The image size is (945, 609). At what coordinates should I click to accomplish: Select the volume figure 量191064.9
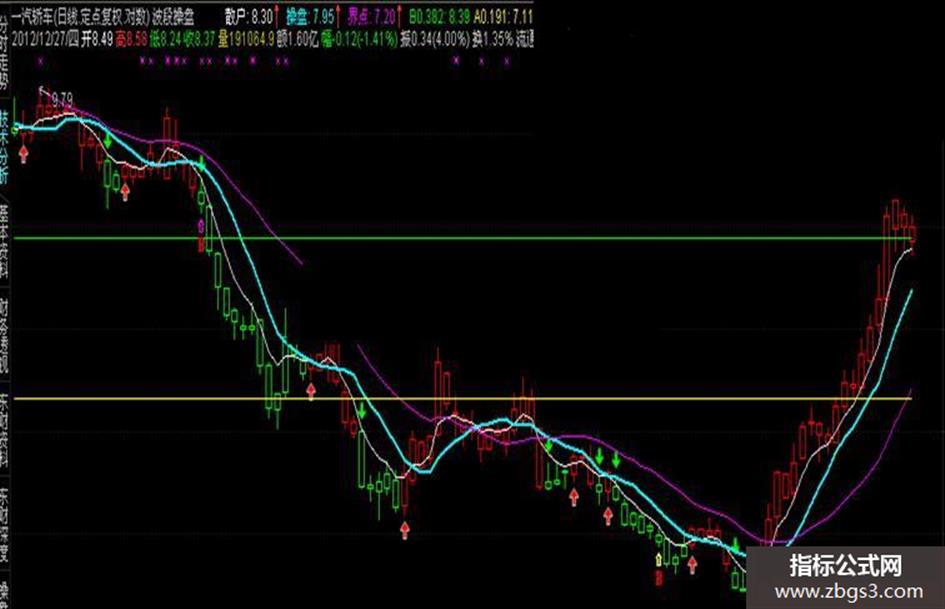coord(246,40)
